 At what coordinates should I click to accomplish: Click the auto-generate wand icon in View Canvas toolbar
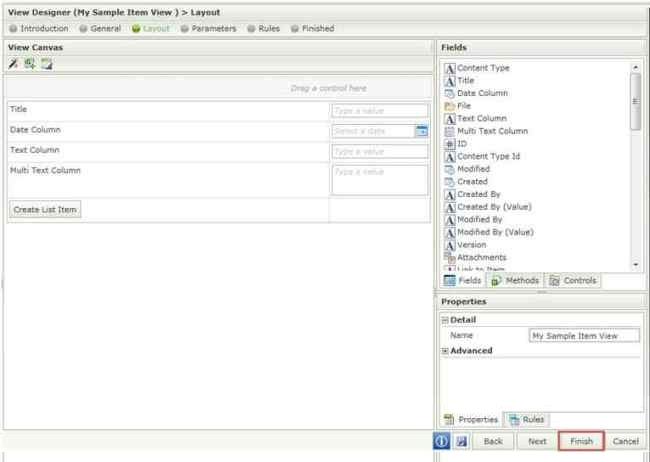click(13, 63)
